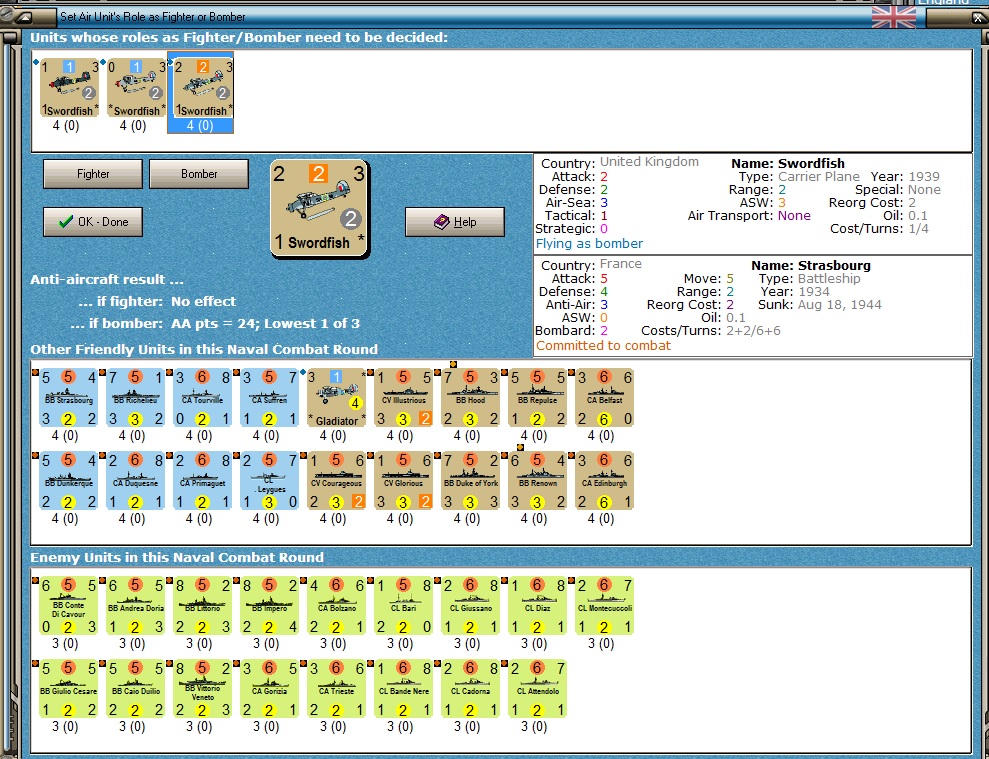Screen dimensions: 989x759
Task: Click the Bomber role button
Action: coord(199,174)
